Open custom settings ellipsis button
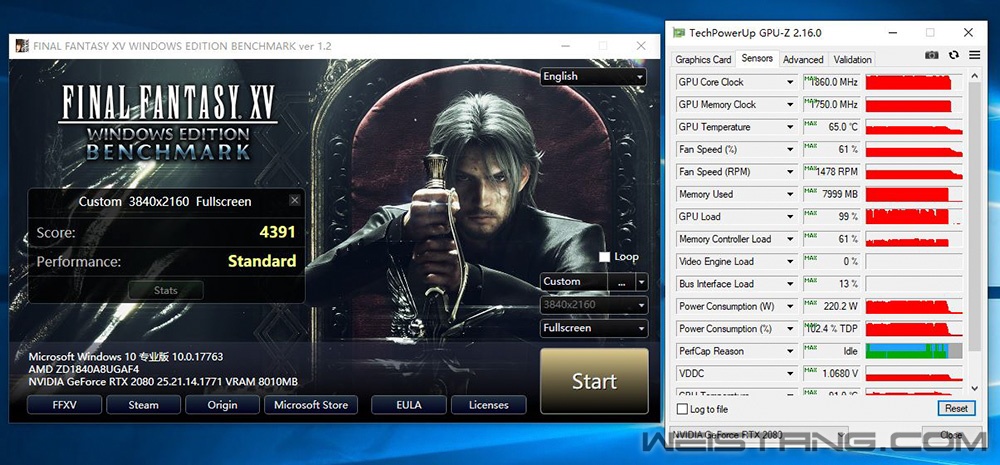 (x=622, y=281)
